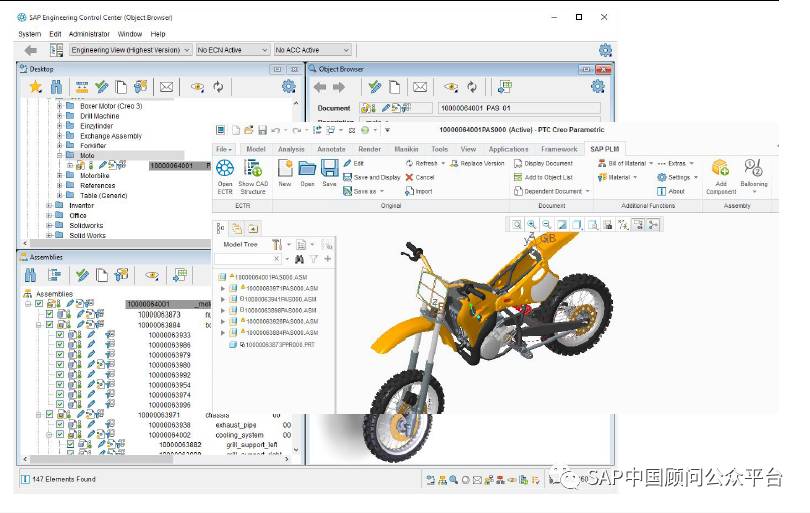Select the Forklifter folder in Desktop tree
This screenshot has width=810, height=513.
(x=93, y=146)
